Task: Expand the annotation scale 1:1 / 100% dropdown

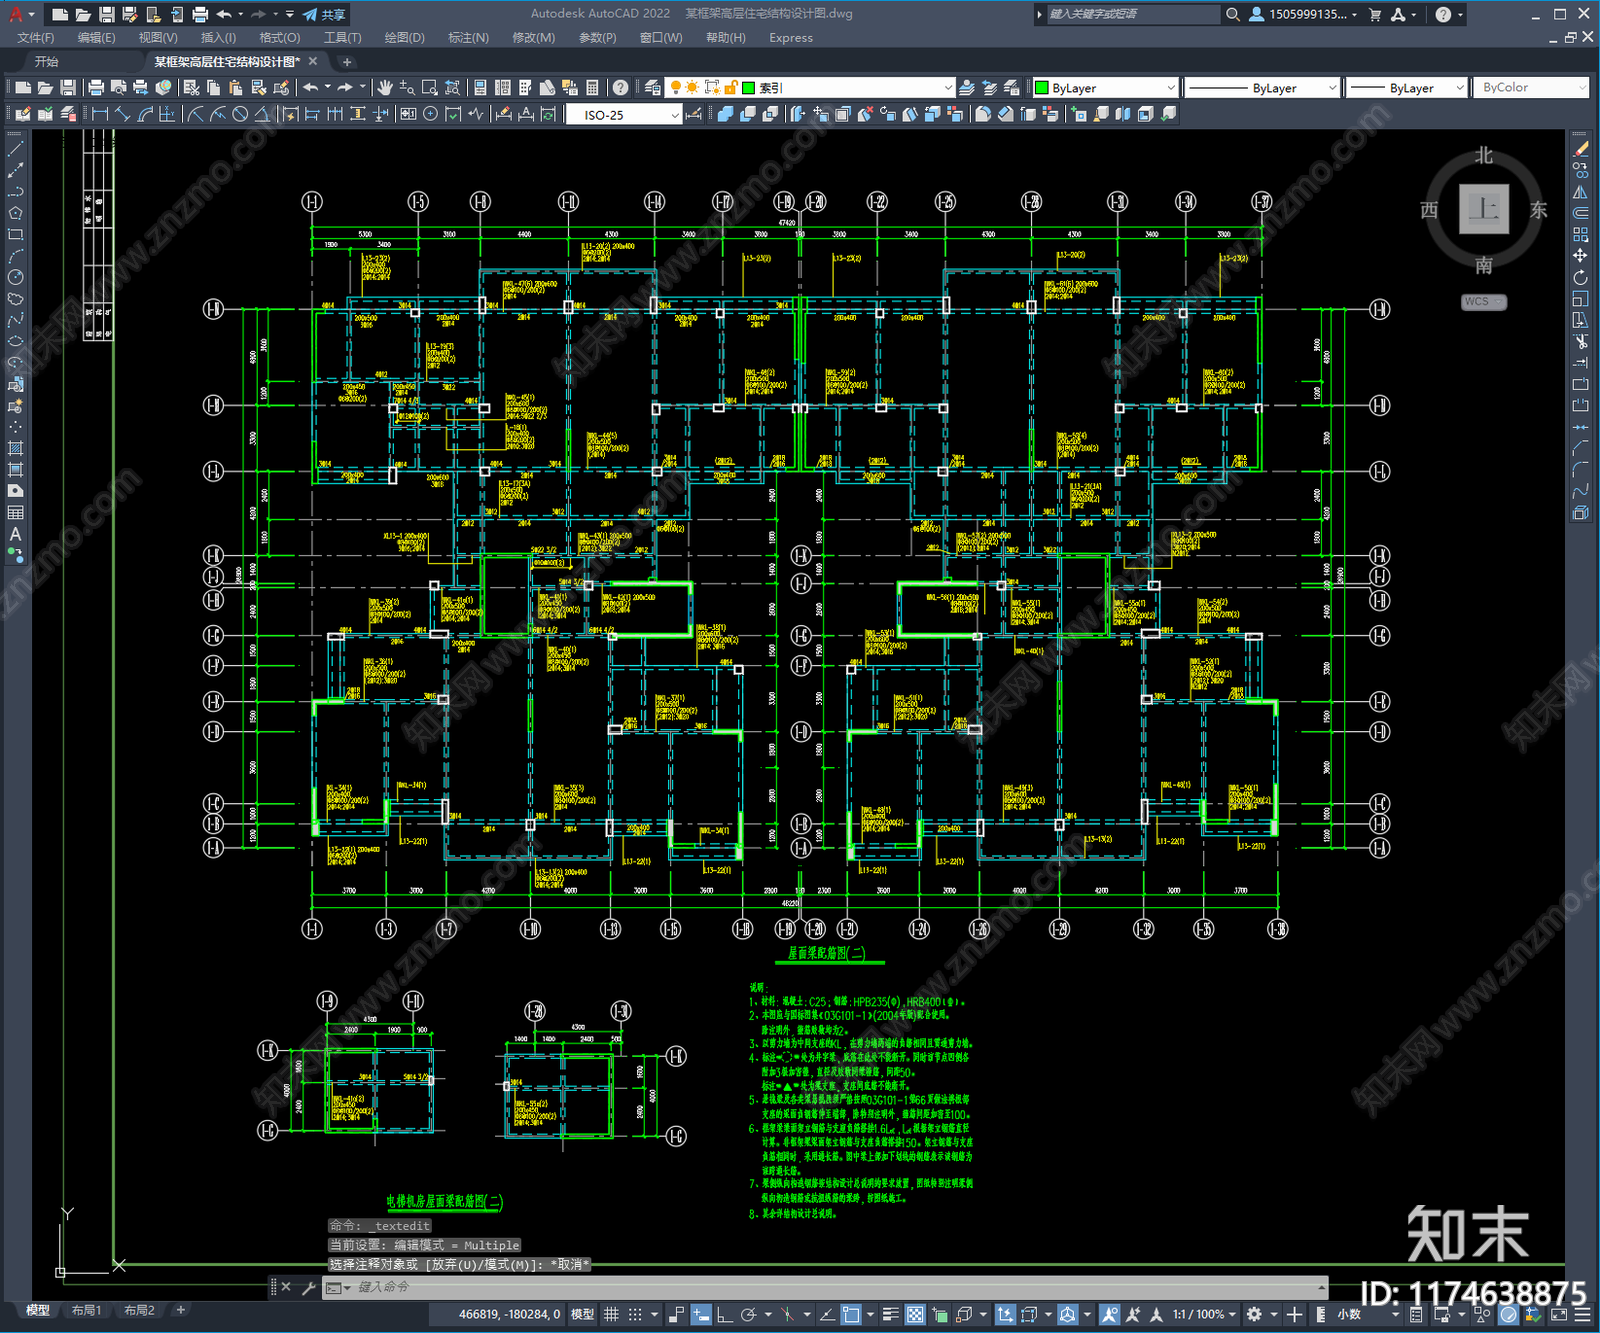Action: point(1204,1314)
